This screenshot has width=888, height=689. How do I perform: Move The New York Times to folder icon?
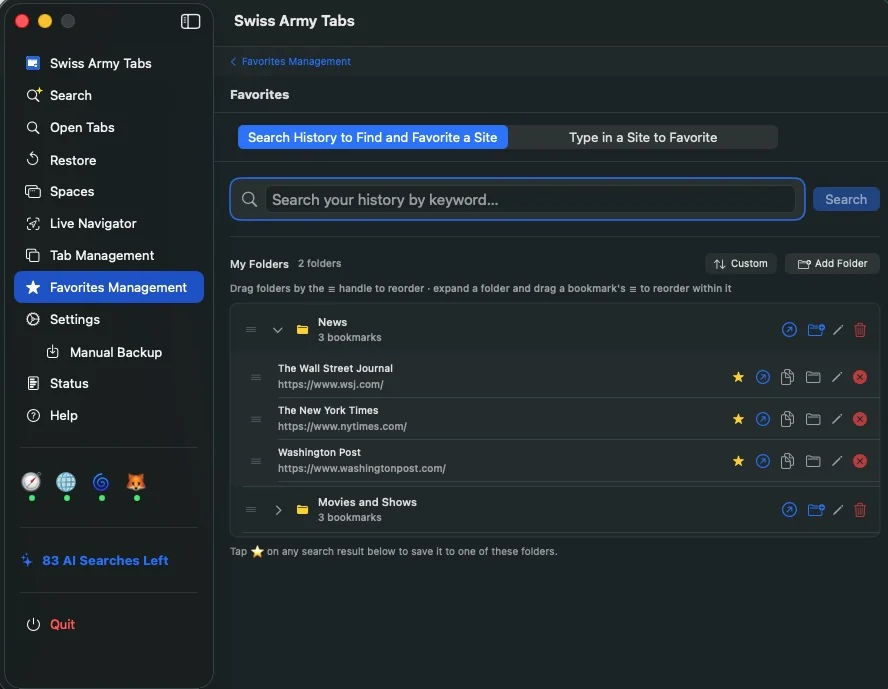tap(813, 419)
